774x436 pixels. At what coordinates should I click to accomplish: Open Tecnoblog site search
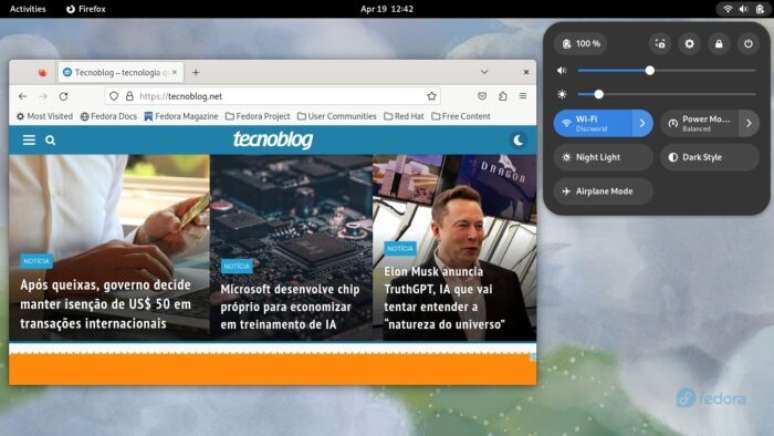(50, 140)
